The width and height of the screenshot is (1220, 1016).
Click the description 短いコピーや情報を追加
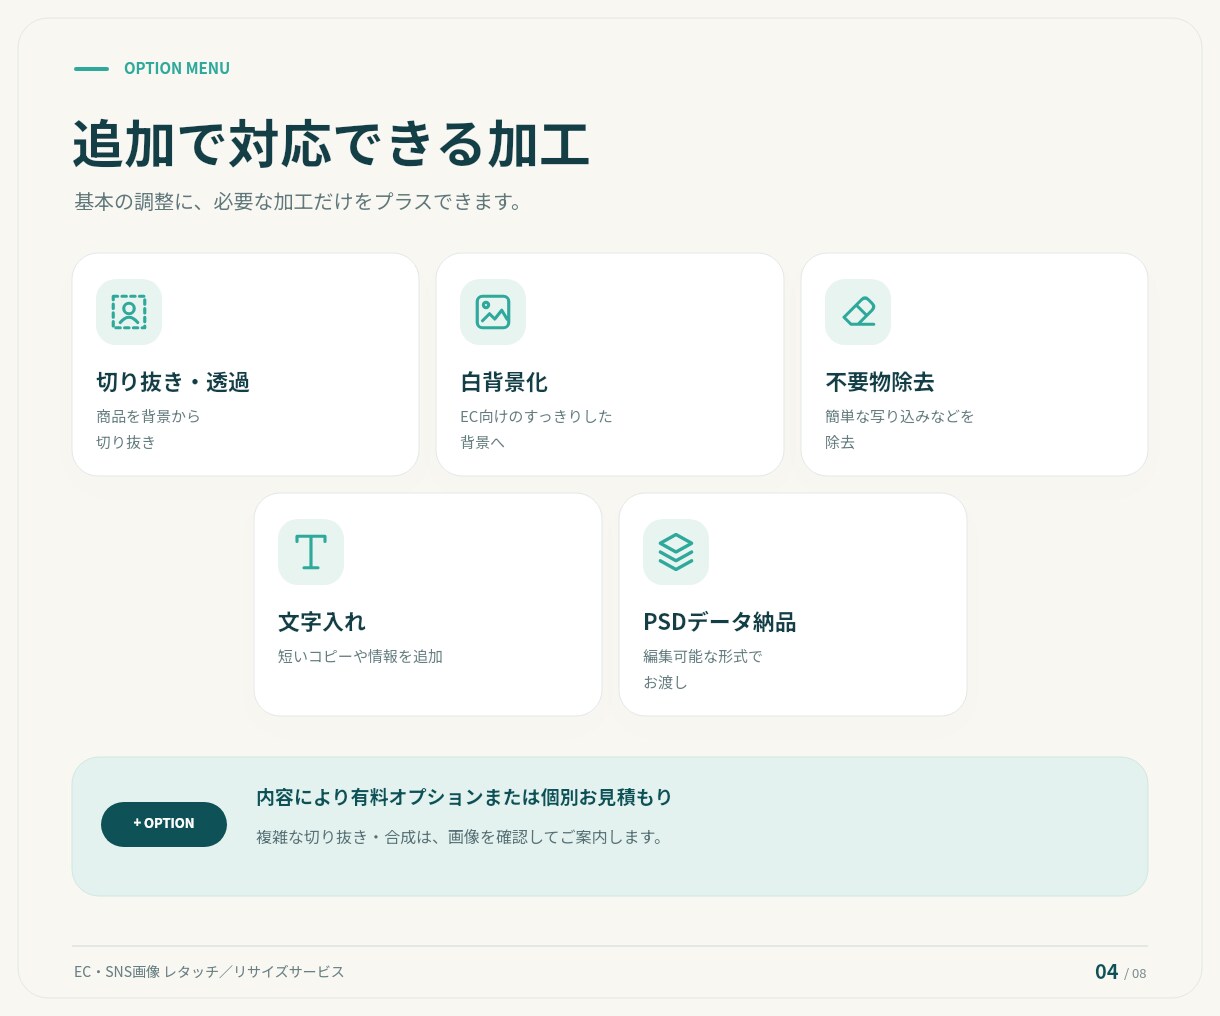tap(360, 656)
